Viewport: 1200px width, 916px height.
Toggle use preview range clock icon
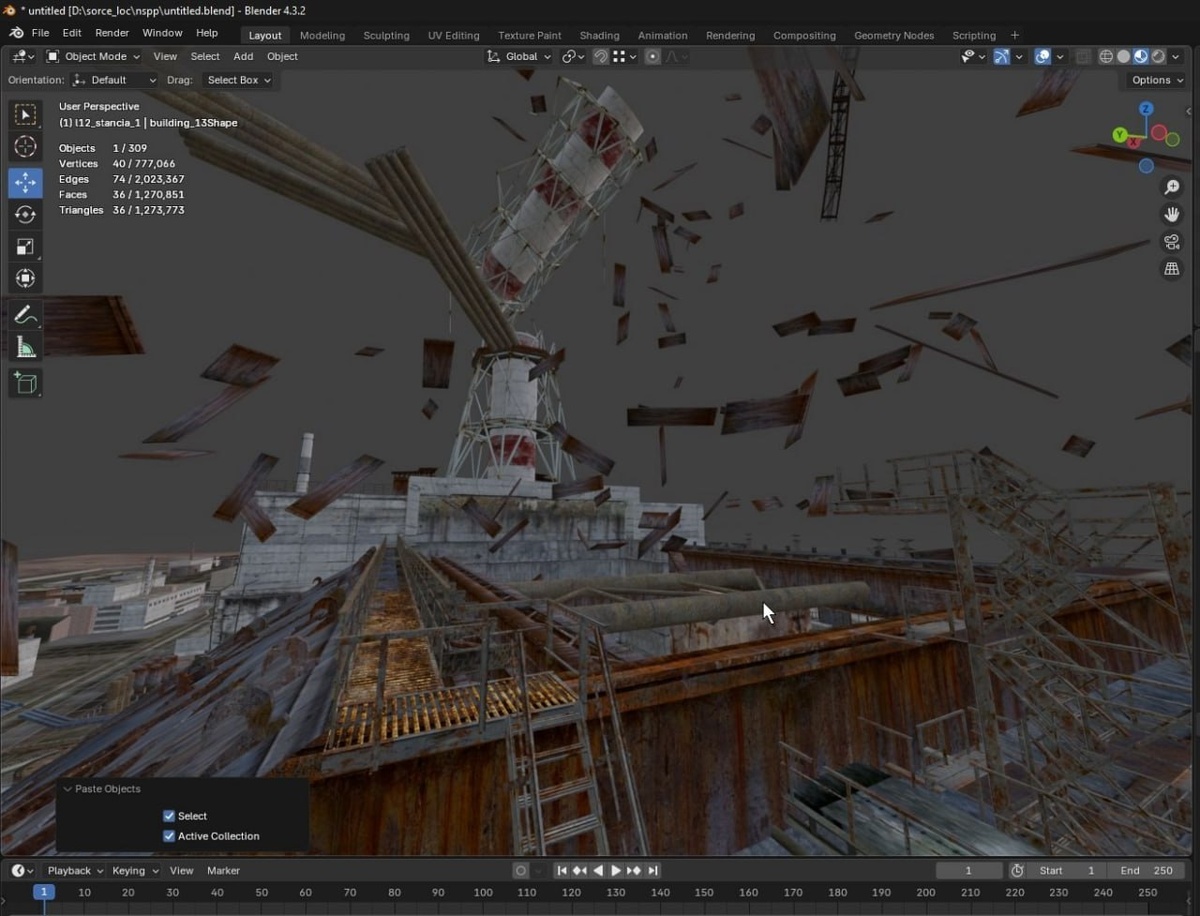(1017, 870)
